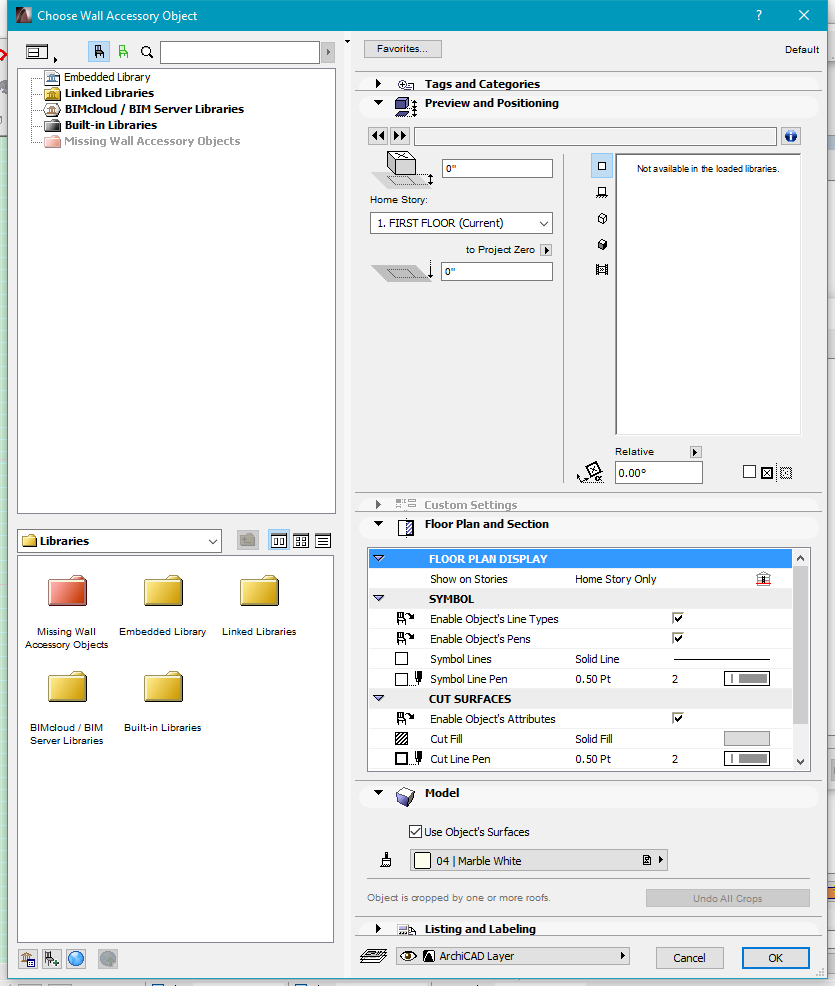The width and height of the screenshot is (835, 986).
Task: Click the next object double-arrow button
Action: 399,136
